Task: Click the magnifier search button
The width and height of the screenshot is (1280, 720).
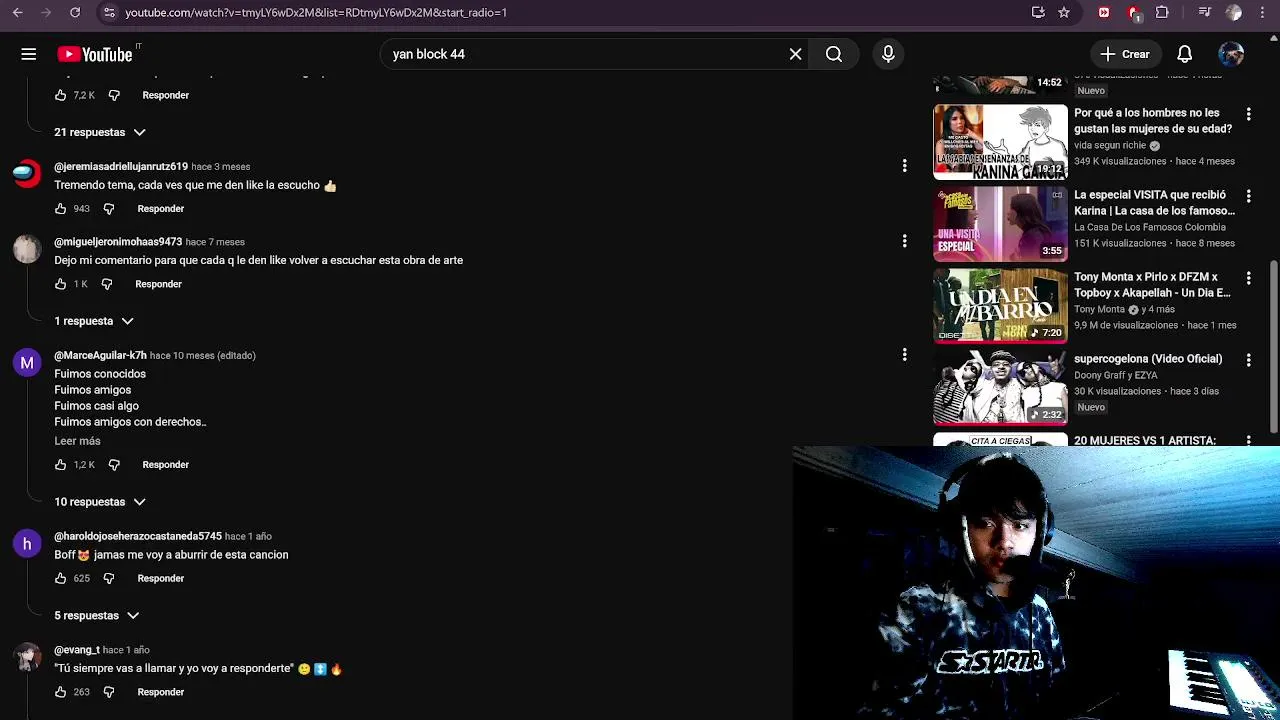Action: pyautogui.click(x=834, y=54)
